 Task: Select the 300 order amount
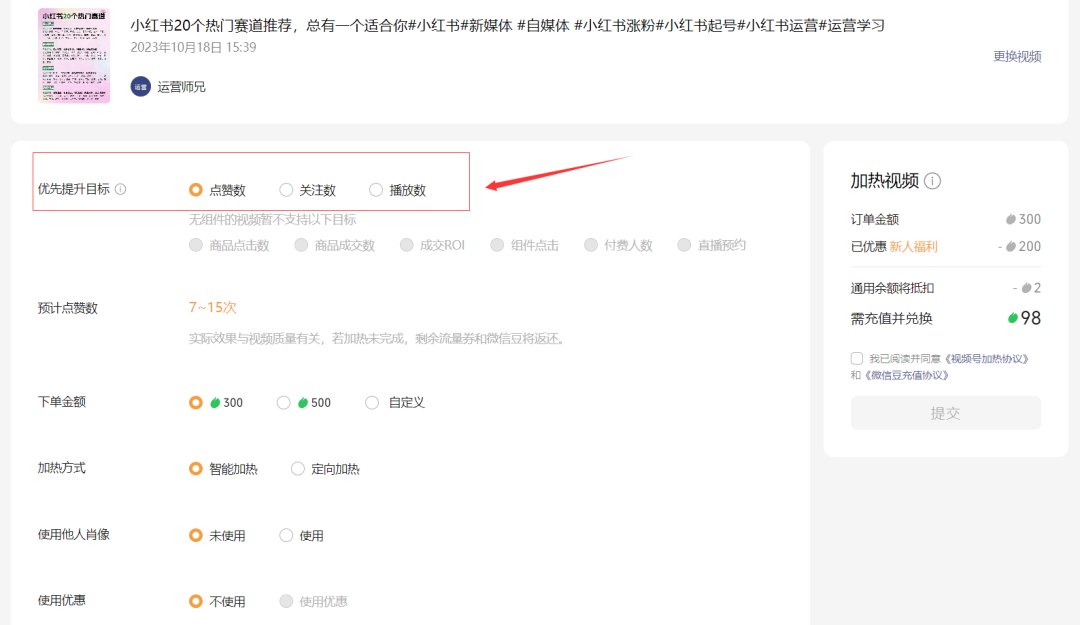click(x=196, y=402)
